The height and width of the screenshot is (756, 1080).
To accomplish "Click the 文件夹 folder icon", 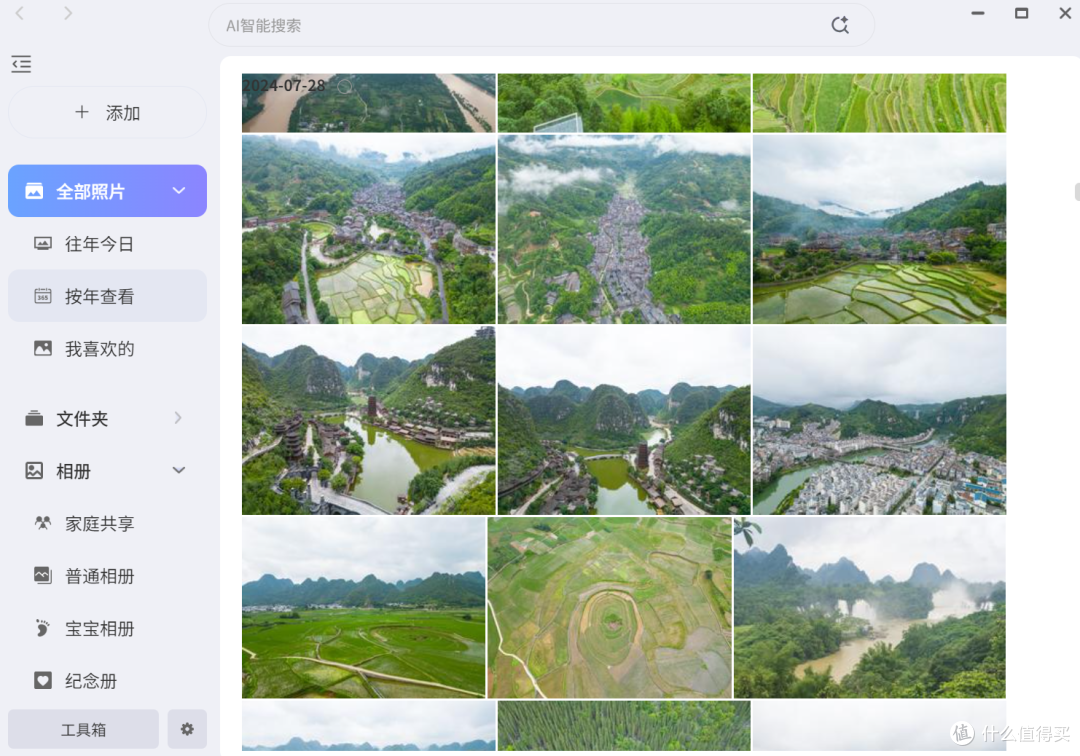I will [x=34, y=418].
